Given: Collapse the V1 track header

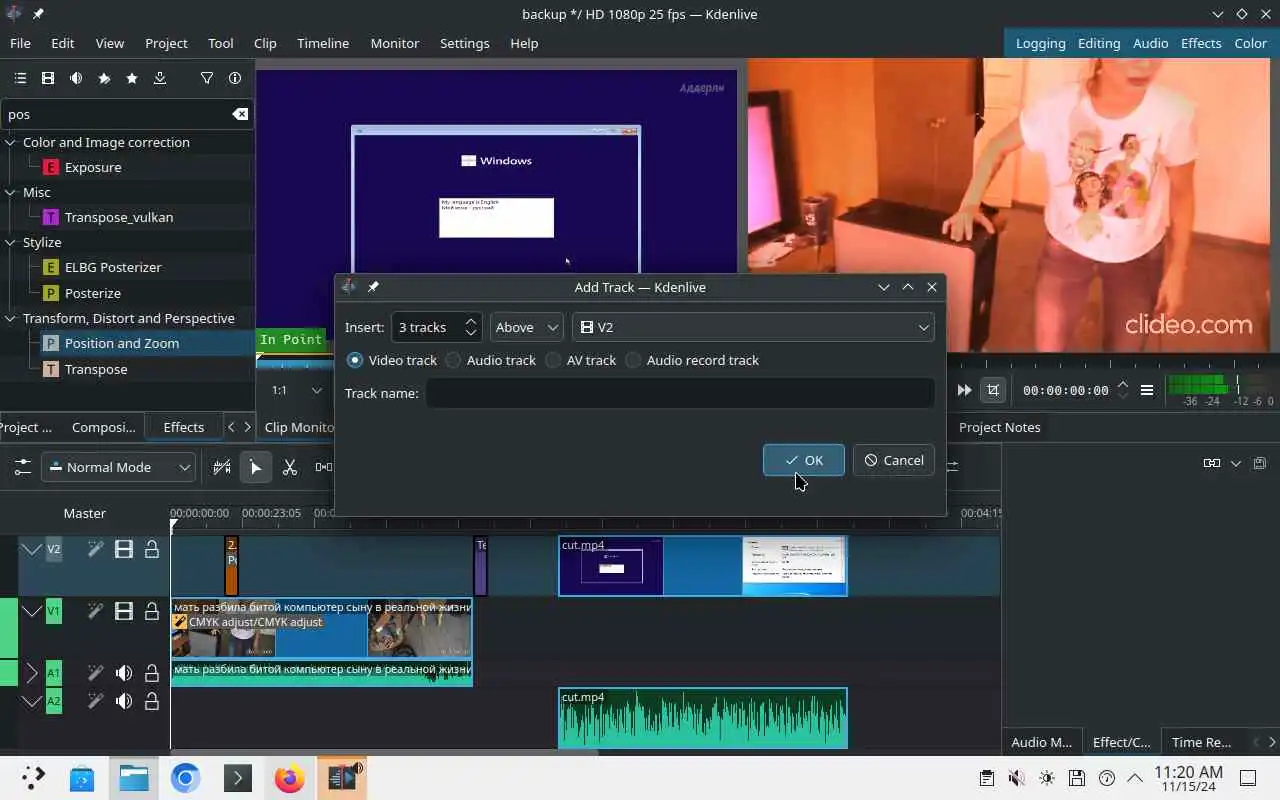Looking at the screenshot, I should click(31, 611).
